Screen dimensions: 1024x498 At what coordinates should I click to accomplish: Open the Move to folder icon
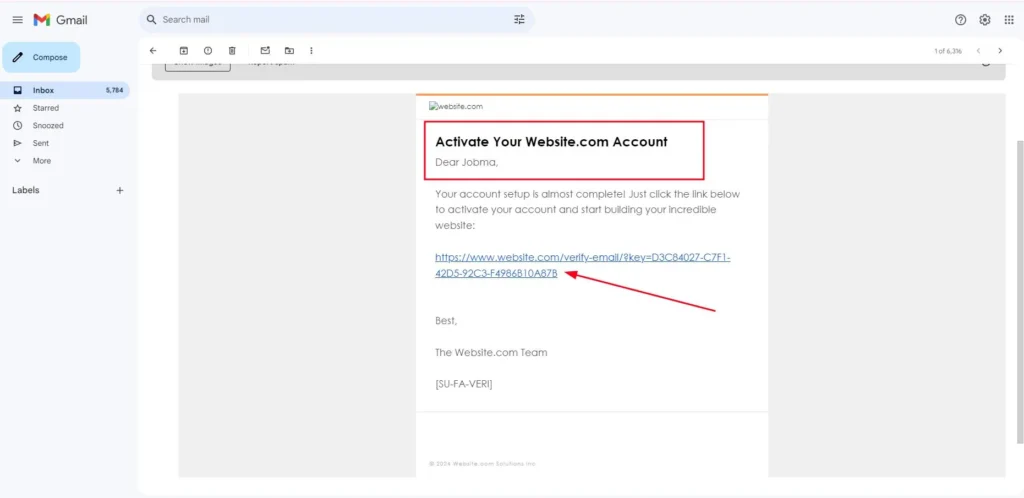(289, 50)
